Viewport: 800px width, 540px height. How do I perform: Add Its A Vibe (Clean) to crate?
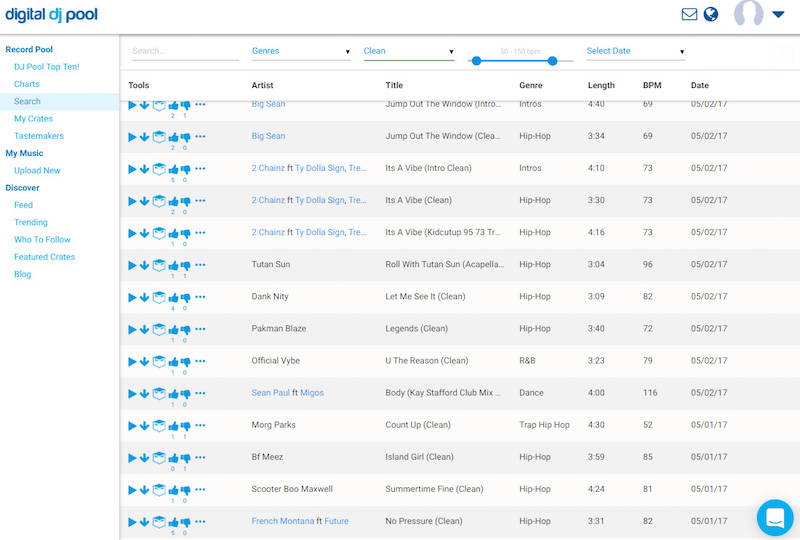coord(159,201)
